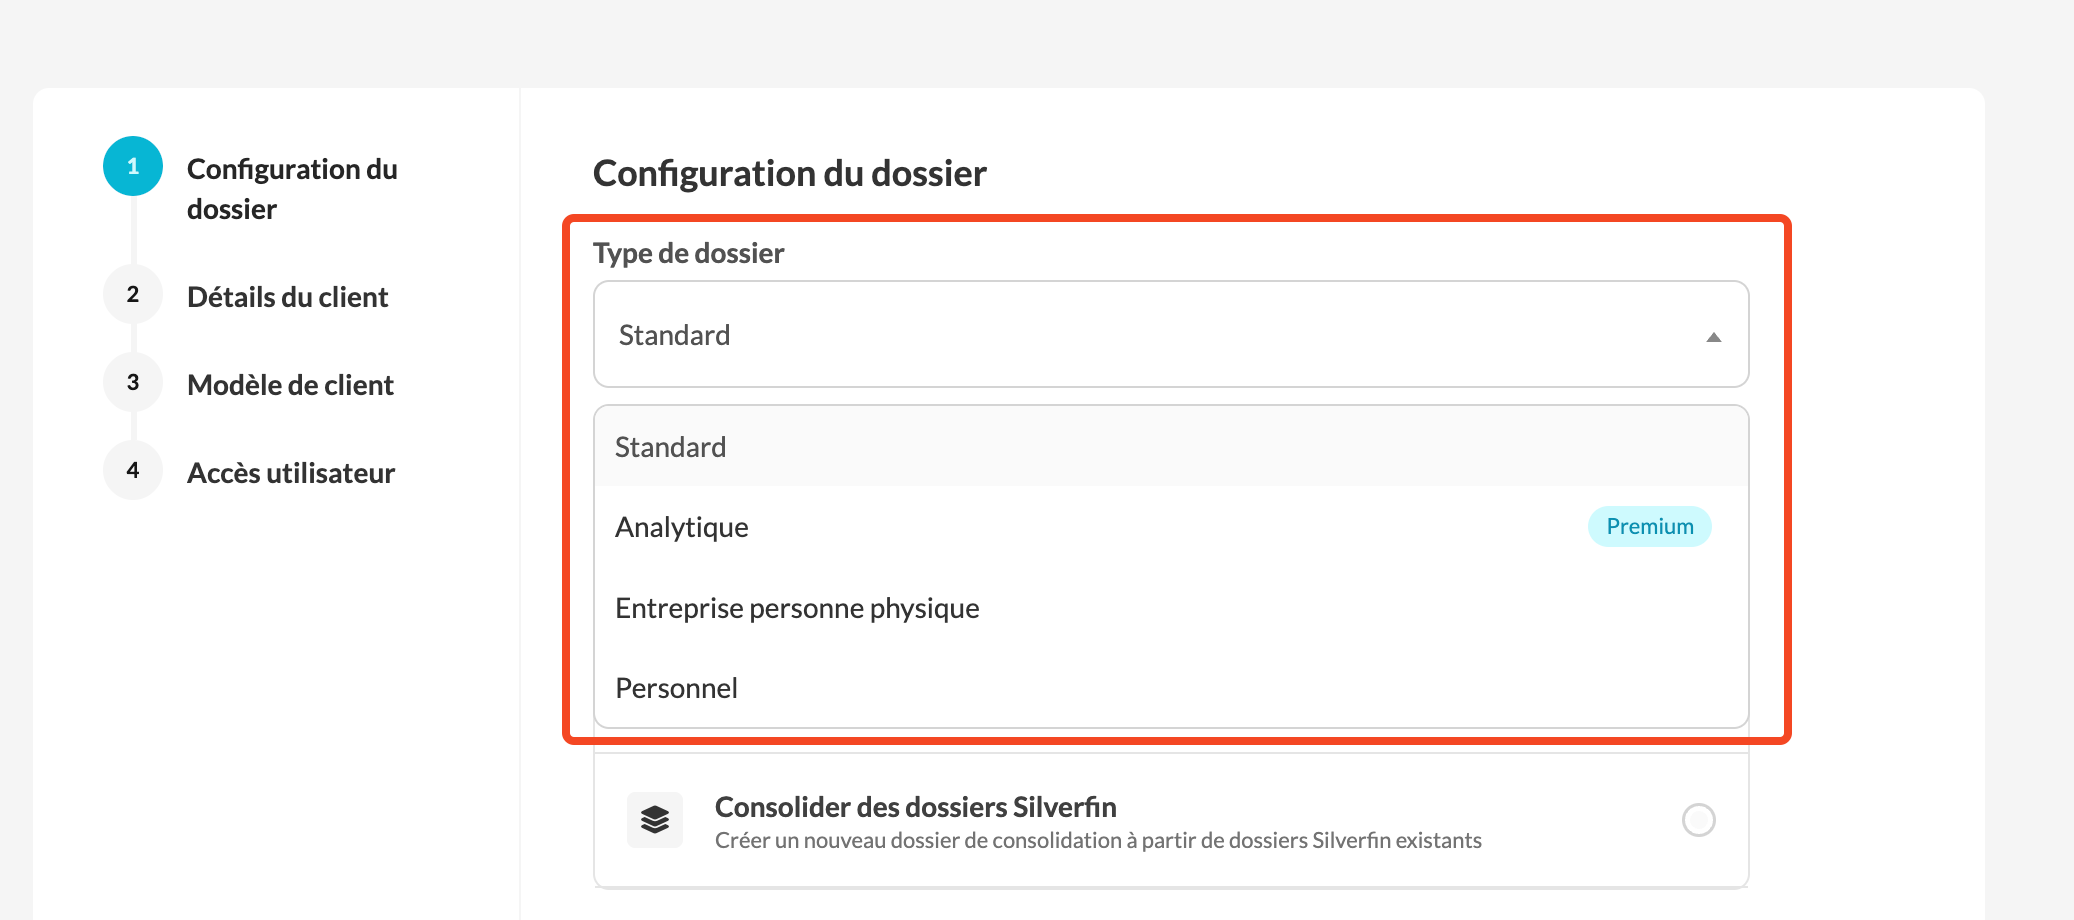The image size is (2074, 920).
Task: Open the Type de dossier combo box
Action: click(x=1171, y=334)
